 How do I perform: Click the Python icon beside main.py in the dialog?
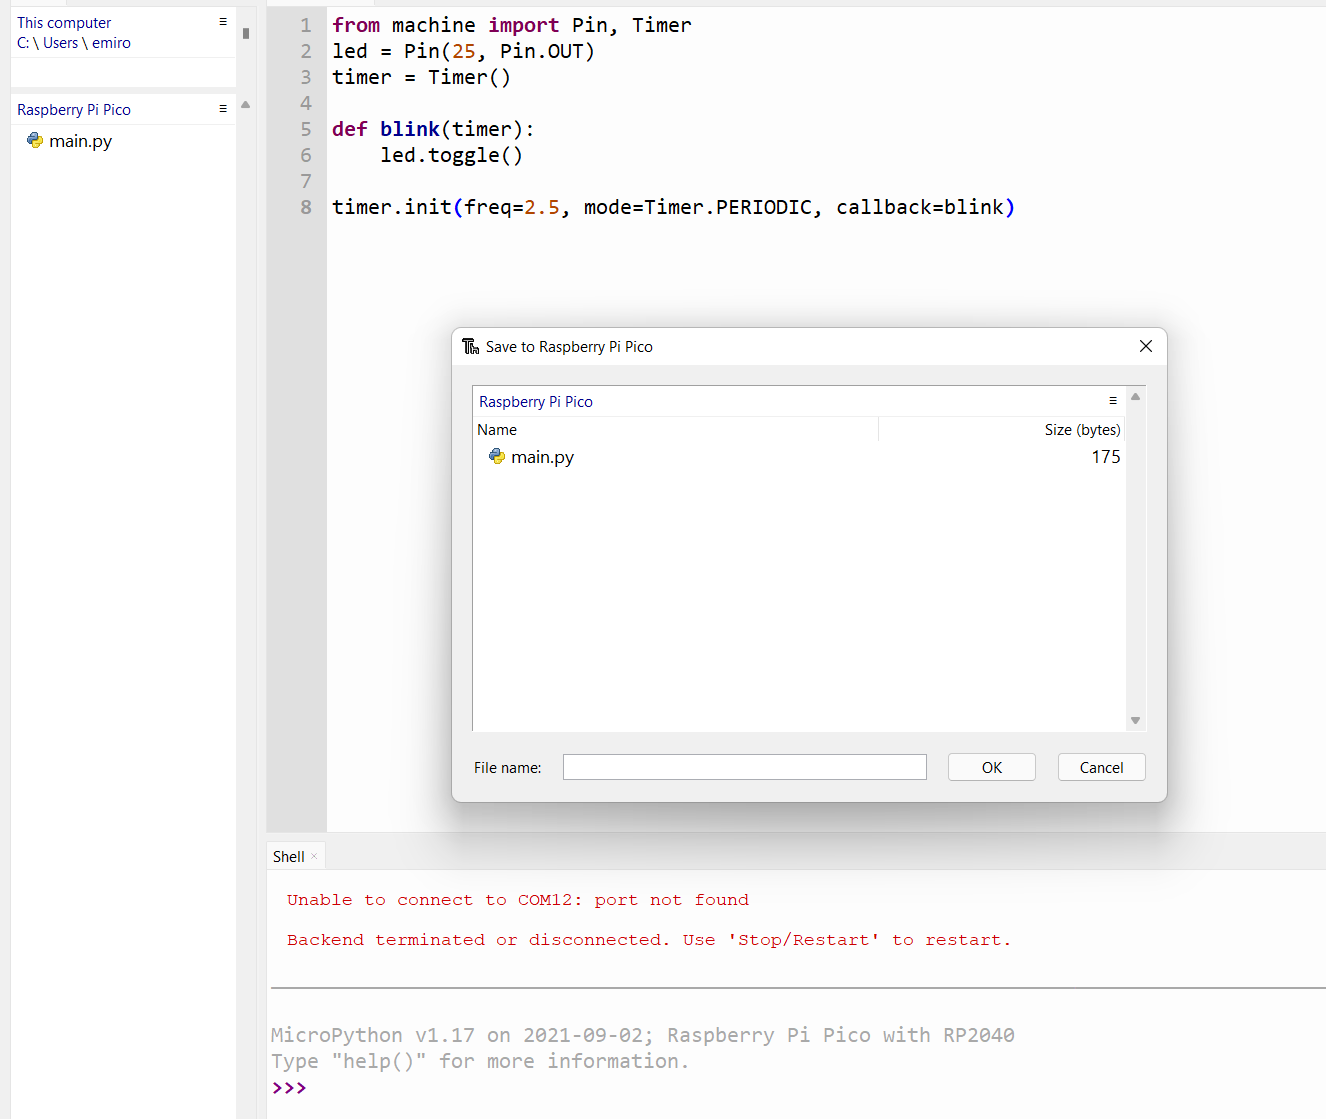(x=497, y=456)
